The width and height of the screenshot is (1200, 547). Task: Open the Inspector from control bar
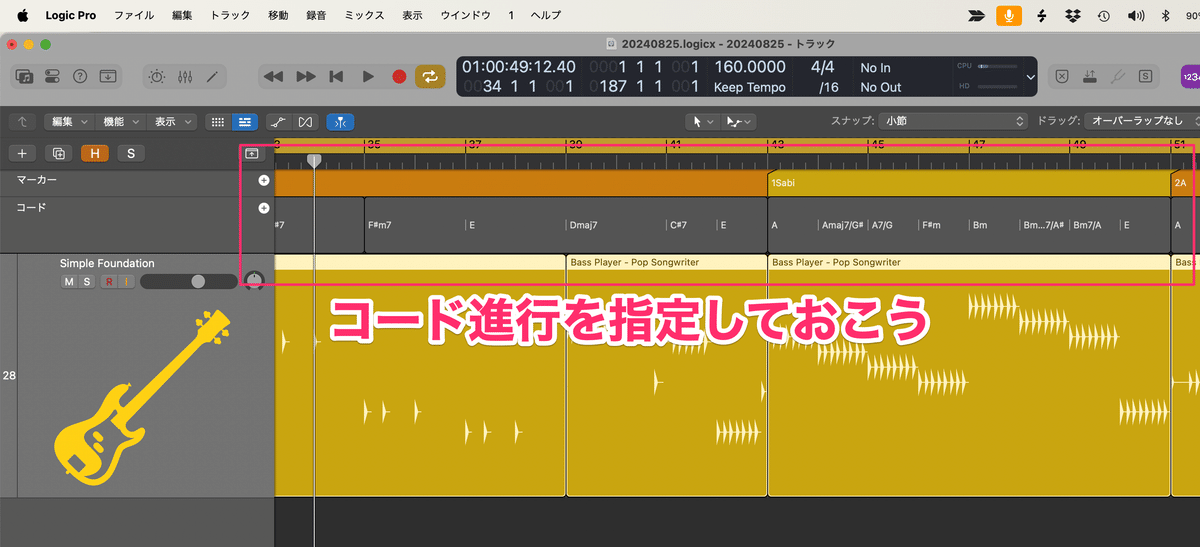(52, 76)
